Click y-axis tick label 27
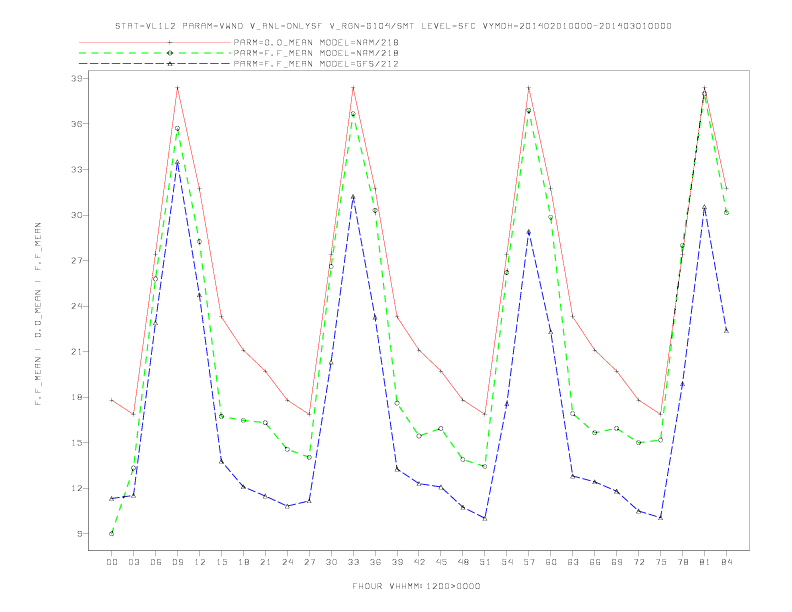Screen dimensions: 792x612 pos(76,261)
